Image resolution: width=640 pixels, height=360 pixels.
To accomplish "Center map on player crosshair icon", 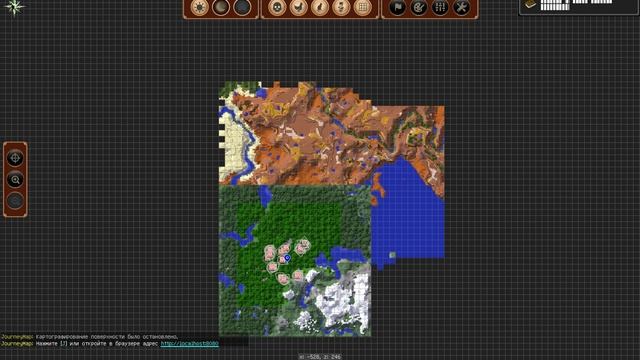I will [16, 158].
